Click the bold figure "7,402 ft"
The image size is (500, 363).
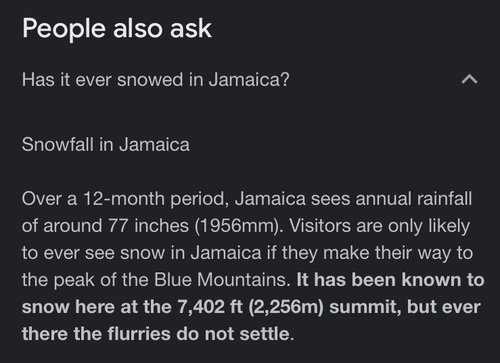coord(210,307)
